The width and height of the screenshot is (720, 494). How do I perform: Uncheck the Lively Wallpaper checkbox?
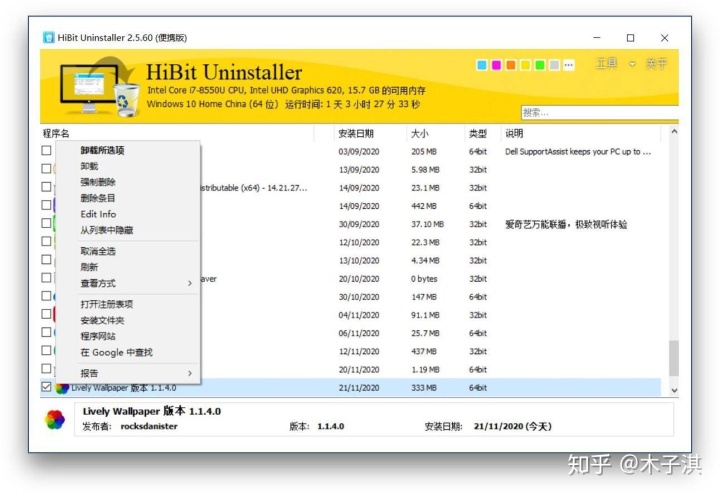(x=46, y=387)
